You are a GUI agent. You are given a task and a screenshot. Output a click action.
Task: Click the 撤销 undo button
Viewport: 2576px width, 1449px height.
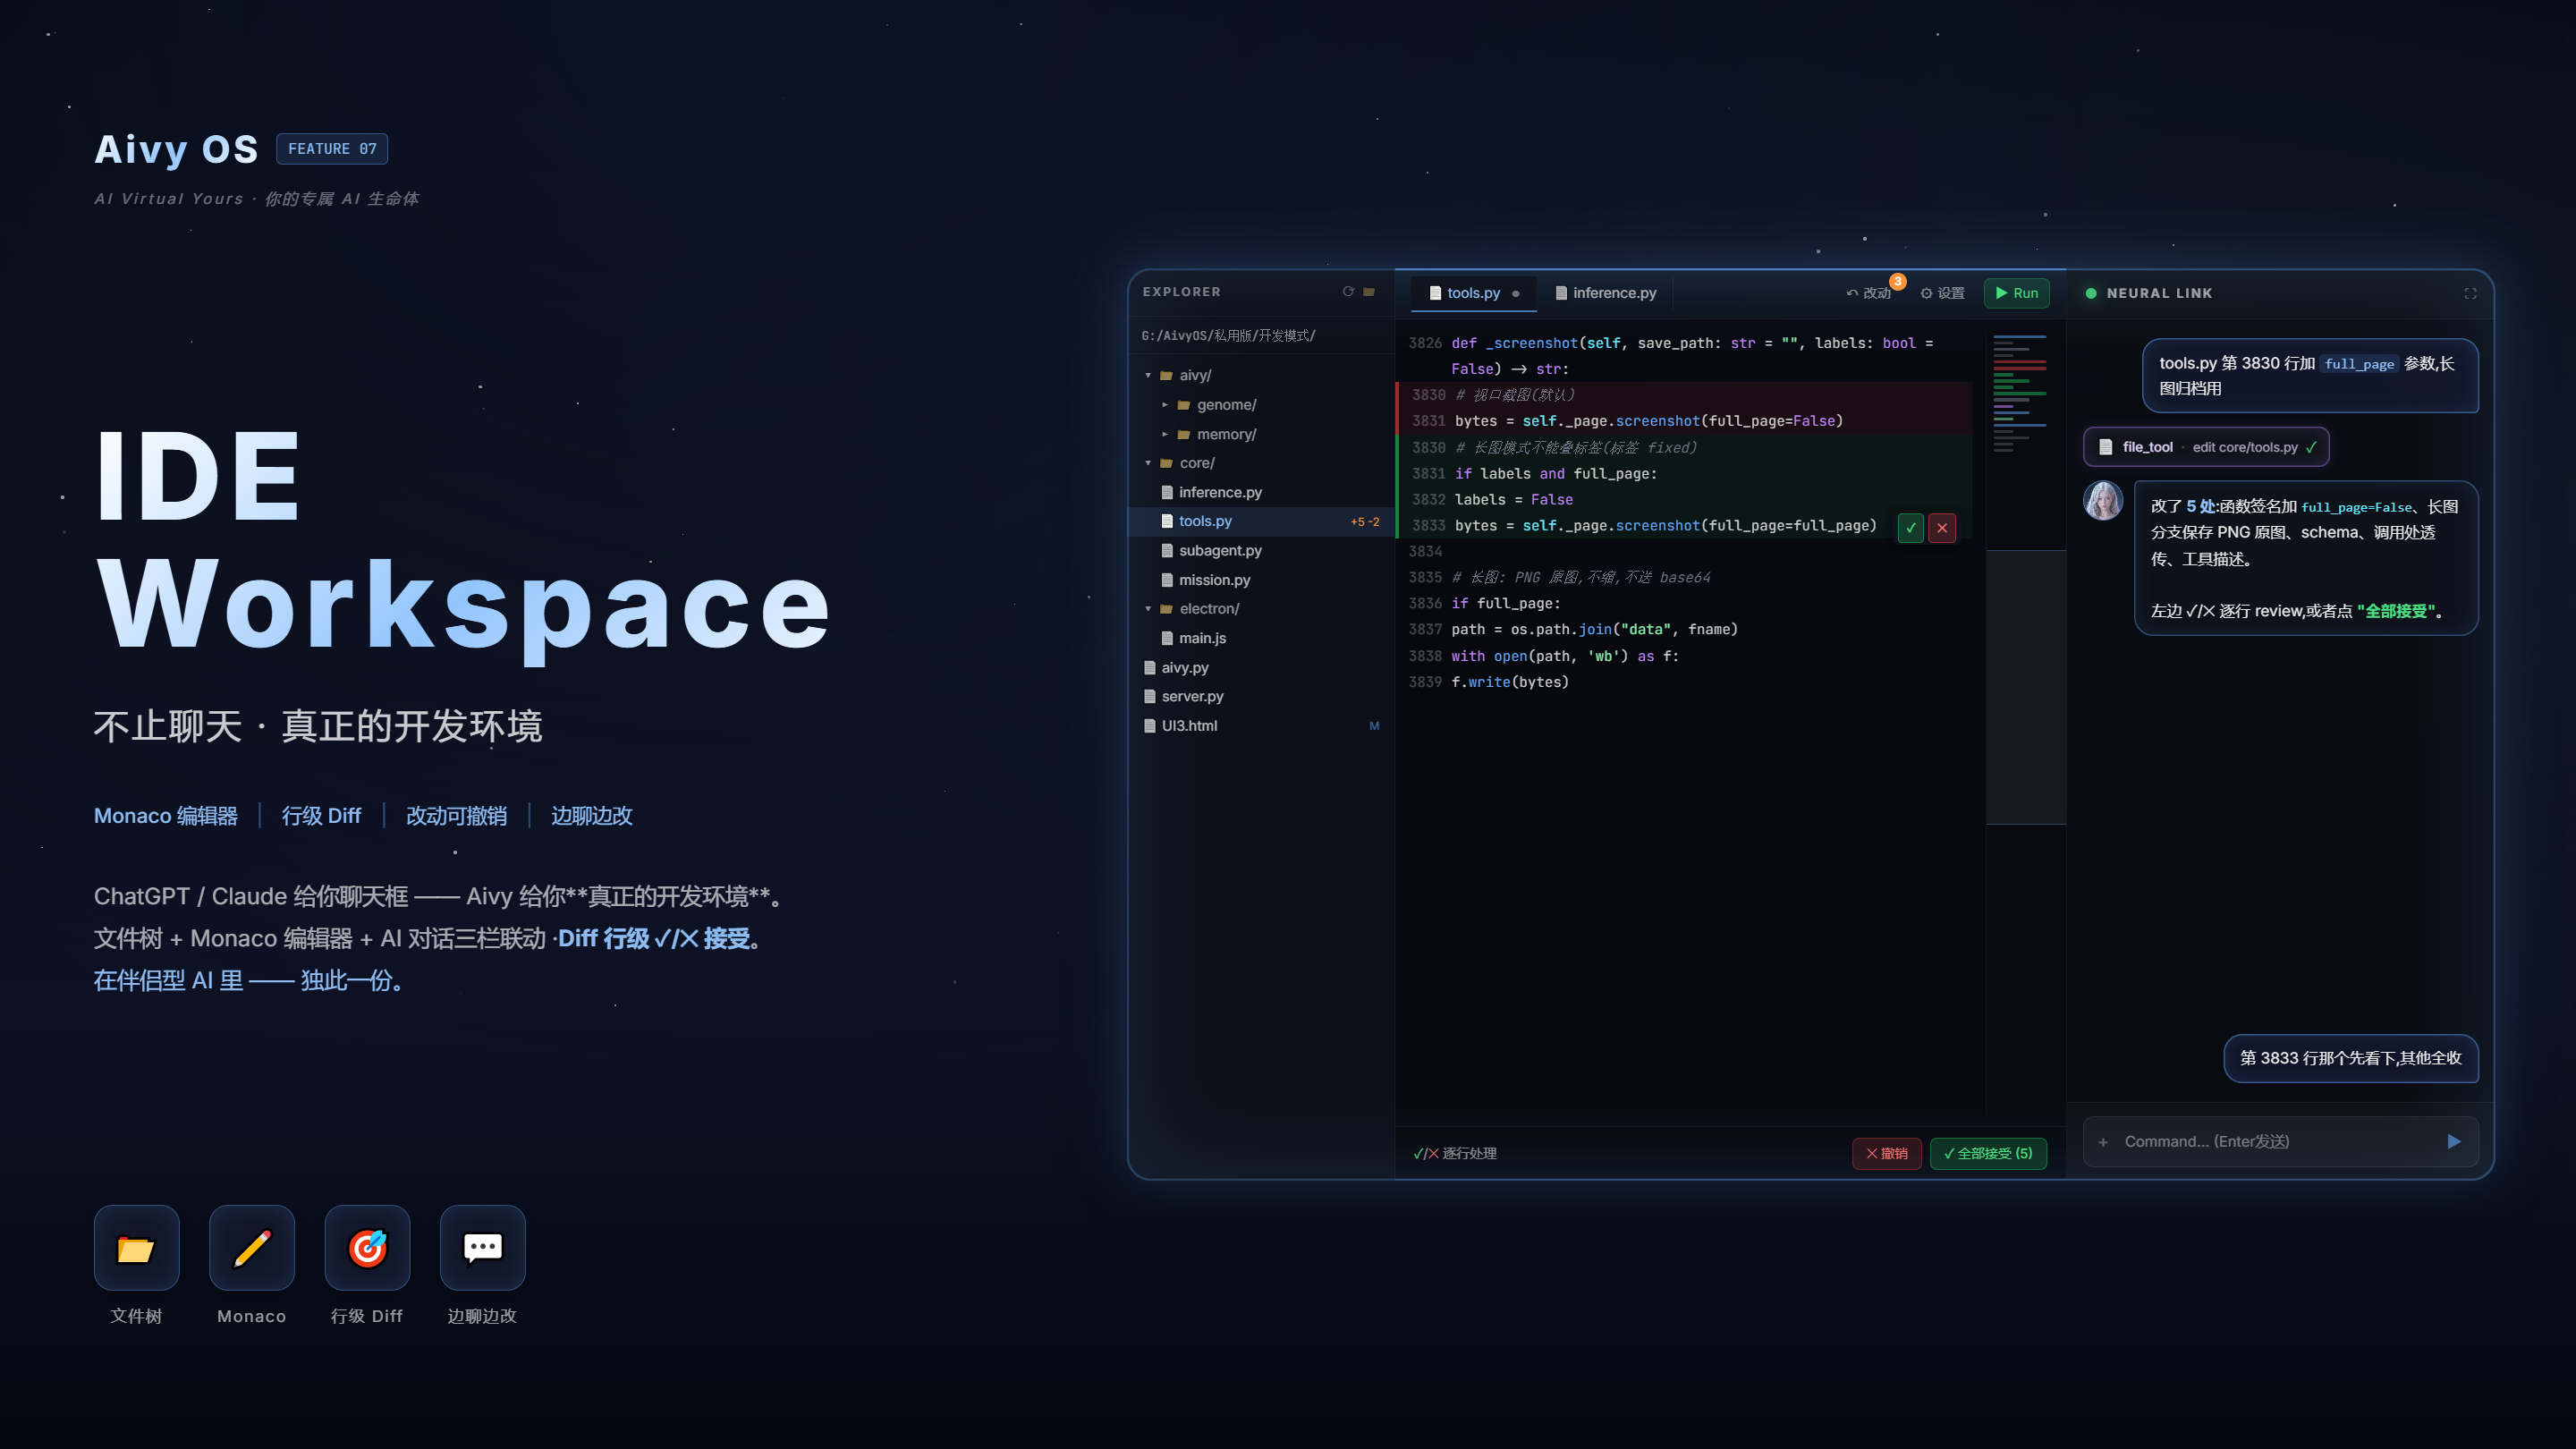tap(1886, 1153)
